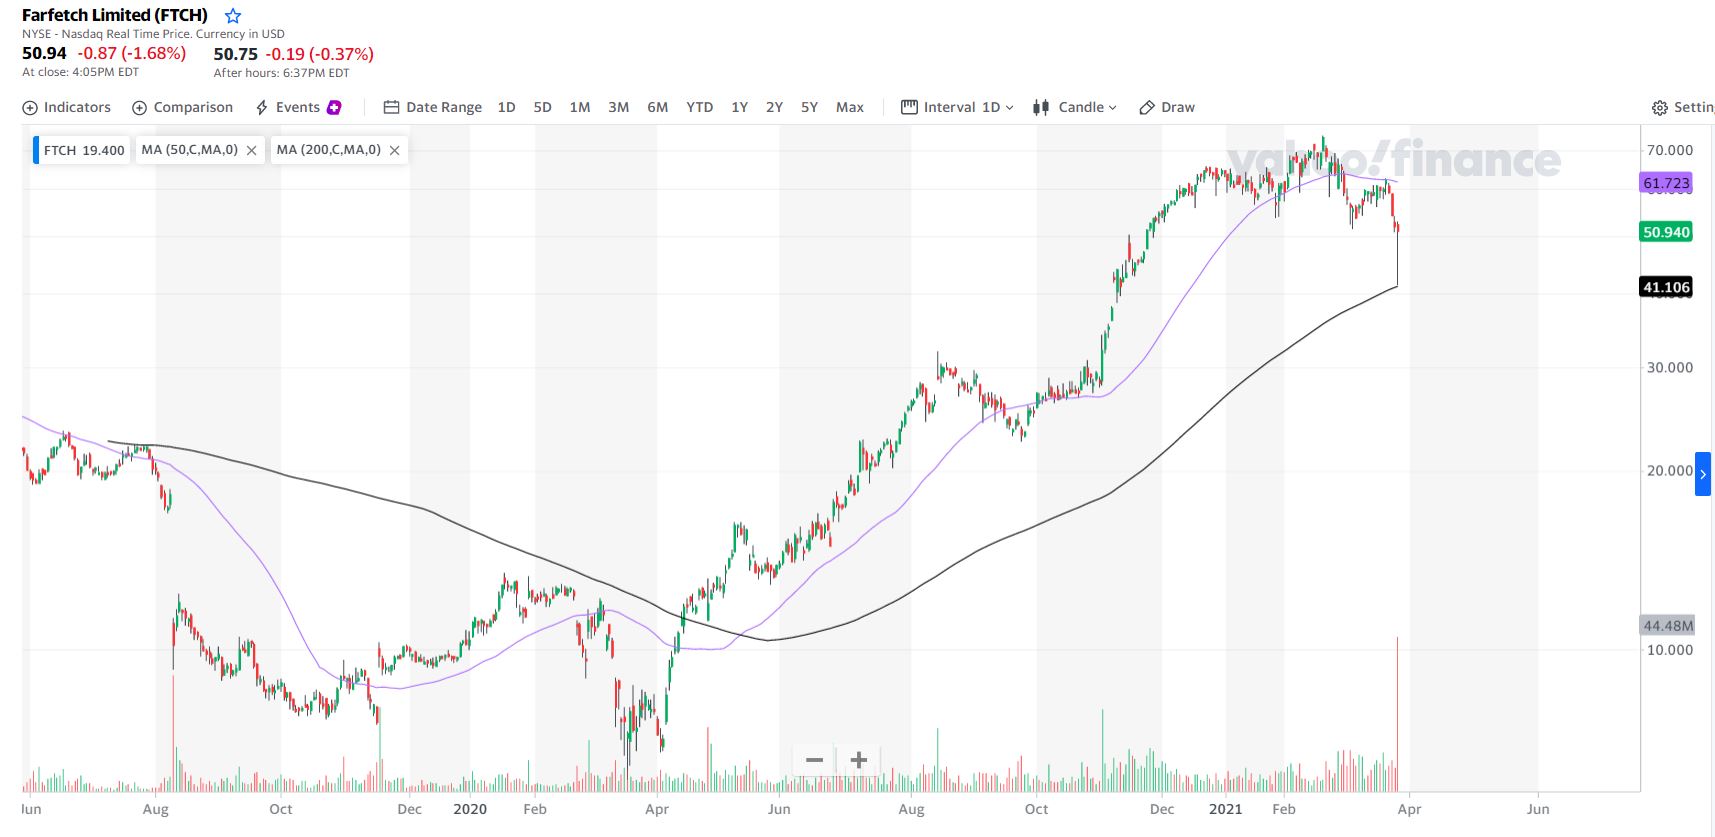Click the FTCH 19.400 legend chip
Screen dimensions: 1715x837
(82, 150)
